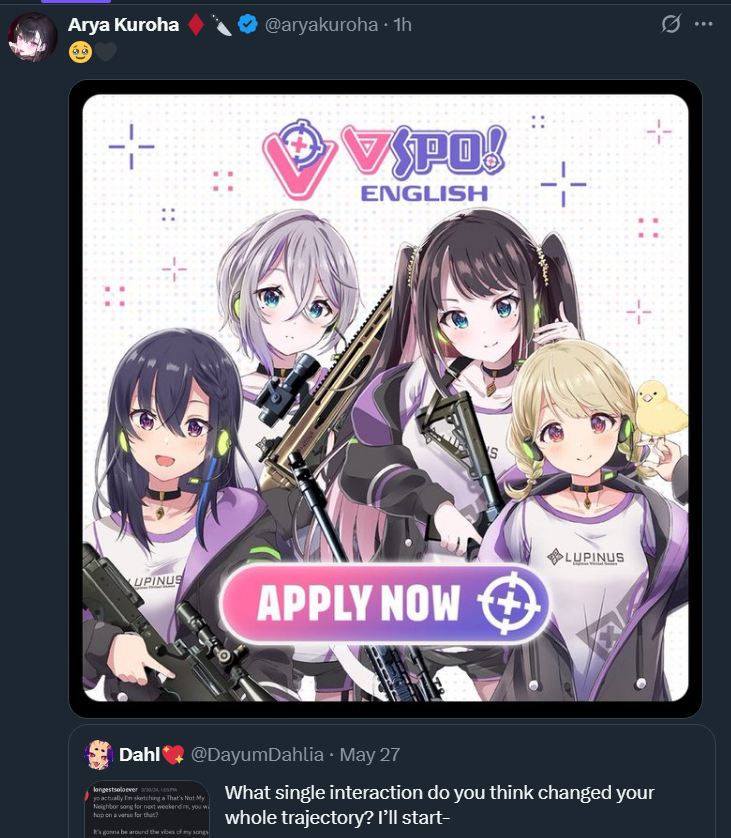The width and height of the screenshot is (731, 838).
Task: Open Dahl's avatar in quoted tweet
Action: coord(98,755)
